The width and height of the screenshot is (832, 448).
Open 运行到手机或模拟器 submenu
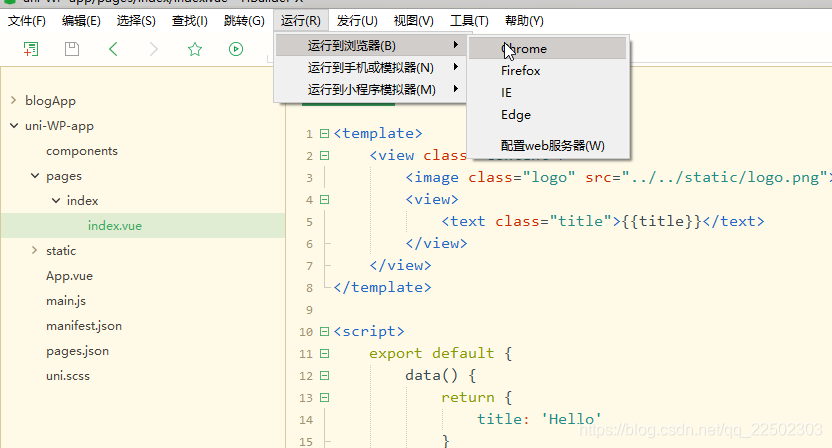tap(370, 67)
